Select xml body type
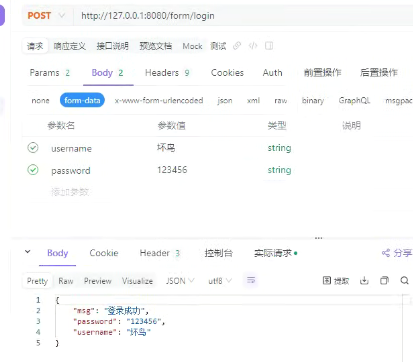Viewport: 413px width, 362px height. tap(253, 100)
